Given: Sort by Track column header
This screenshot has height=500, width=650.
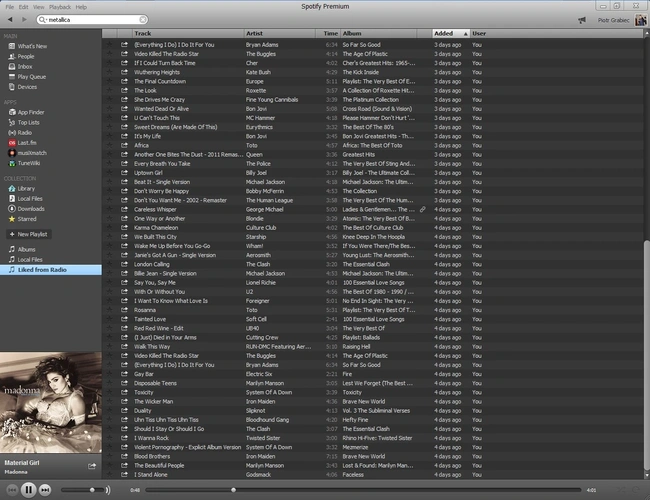Looking at the screenshot, I should pos(188,34).
